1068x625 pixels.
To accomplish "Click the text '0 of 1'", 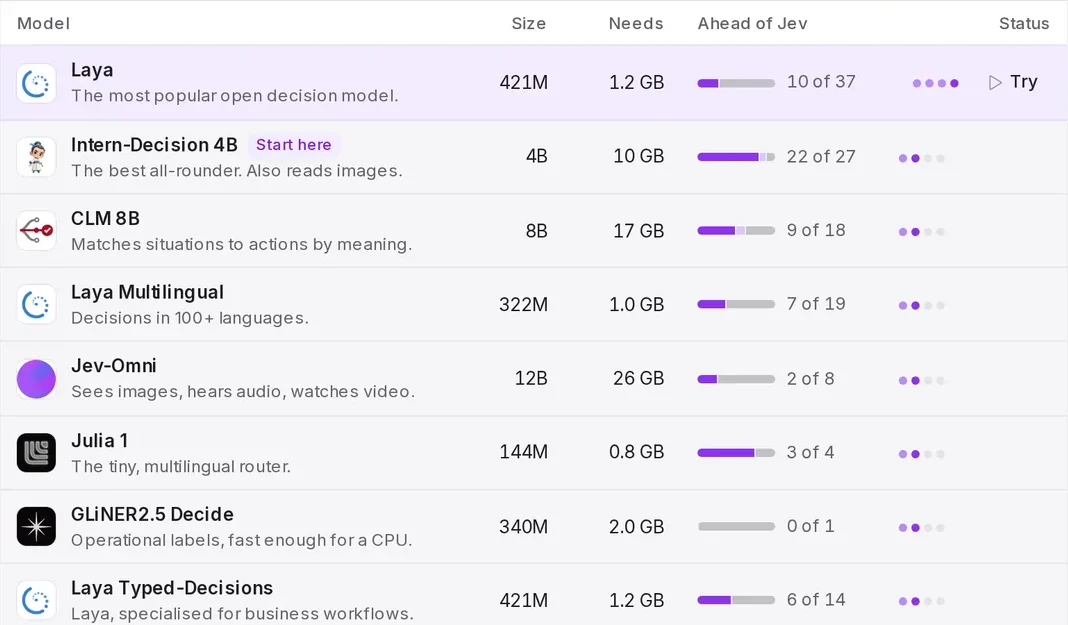I will (x=811, y=526).
